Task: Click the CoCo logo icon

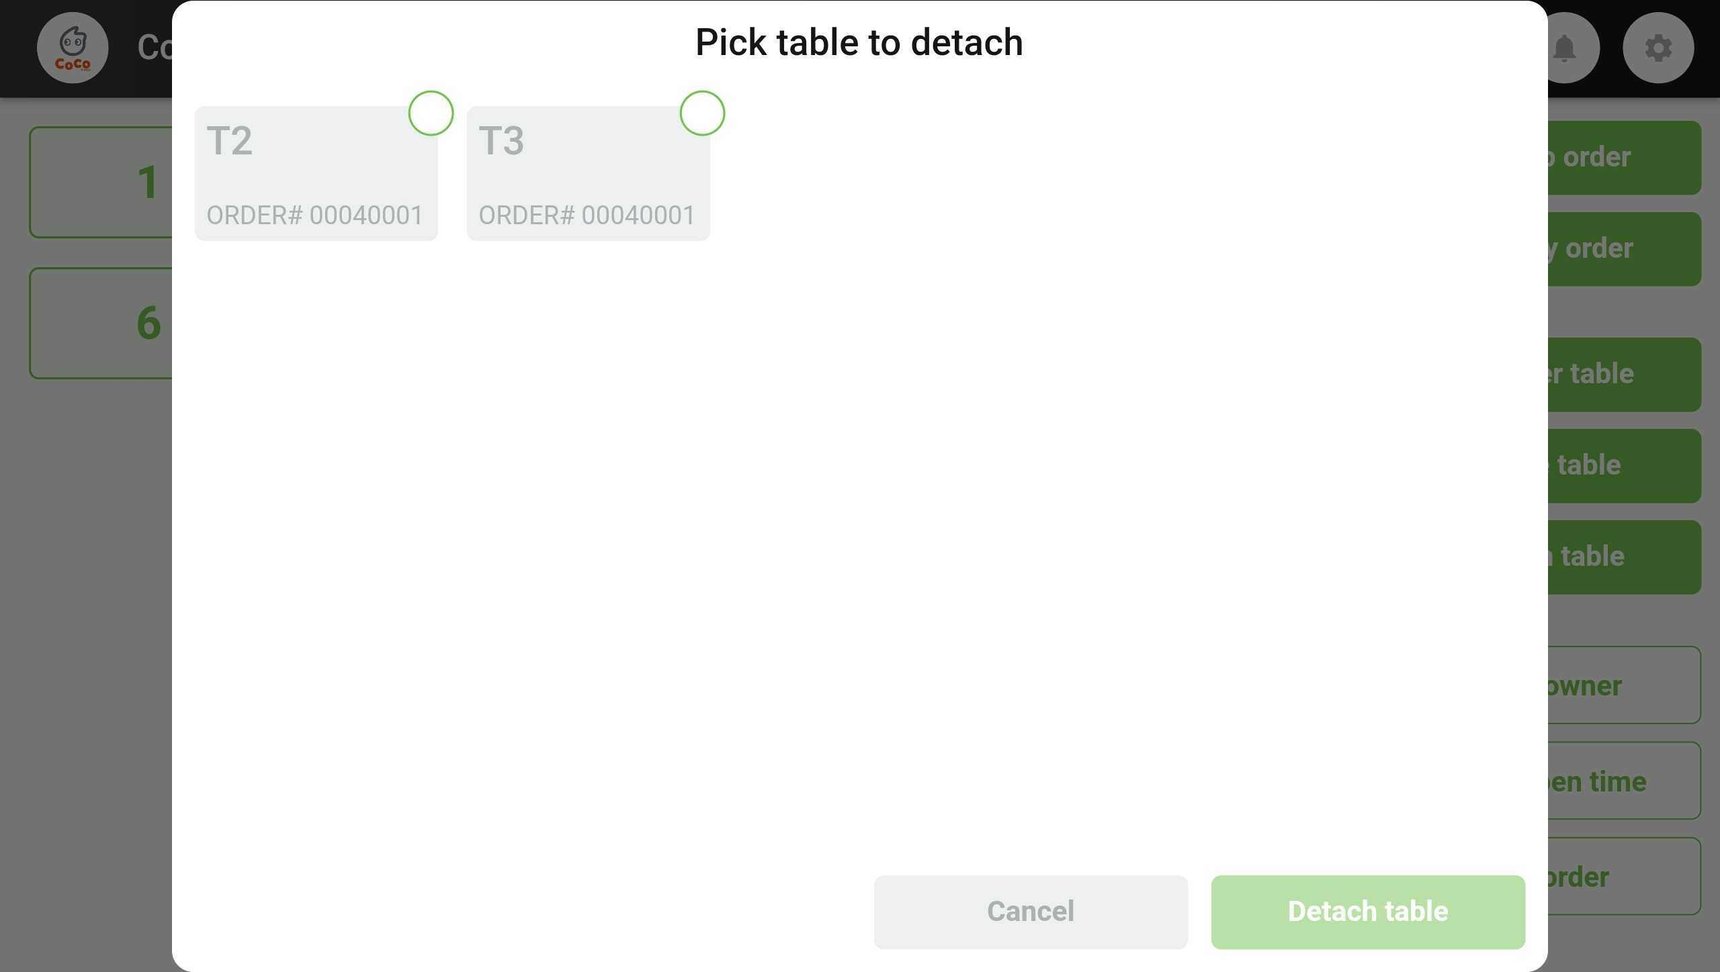Action: pyautogui.click(x=72, y=47)
